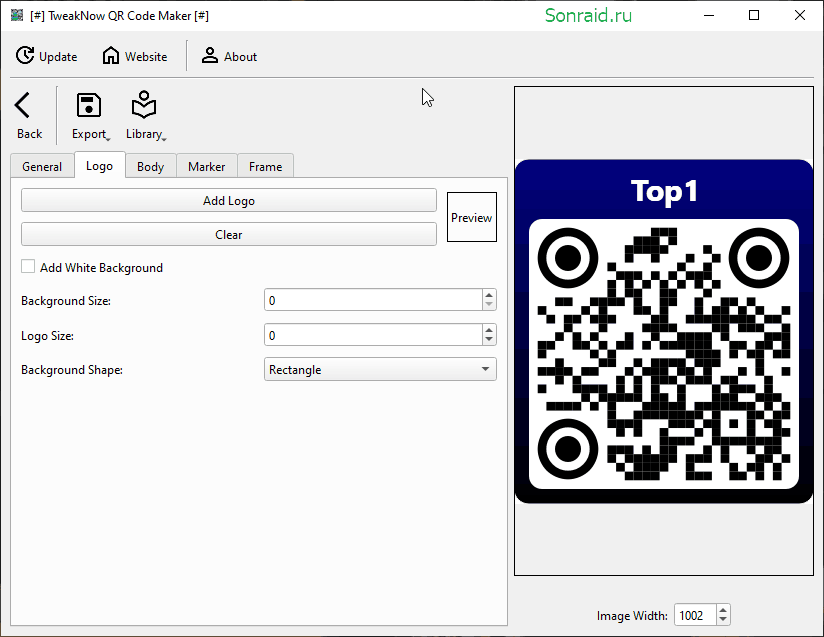
Task: Open the About person icon
Action: 210,55
